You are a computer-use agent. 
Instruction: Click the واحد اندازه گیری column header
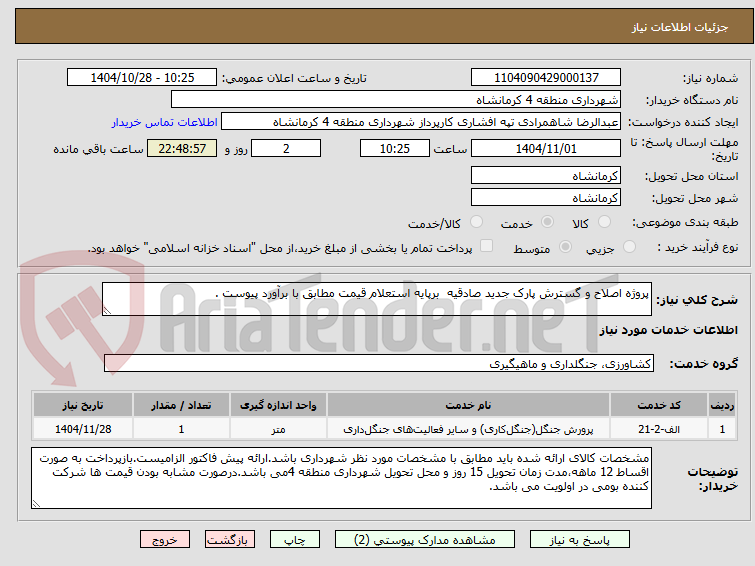click(x=278, y=405)
